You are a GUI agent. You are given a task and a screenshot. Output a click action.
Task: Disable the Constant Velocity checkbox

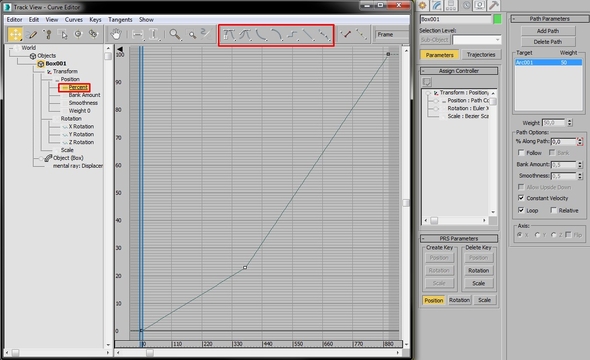tap(521, 198)
